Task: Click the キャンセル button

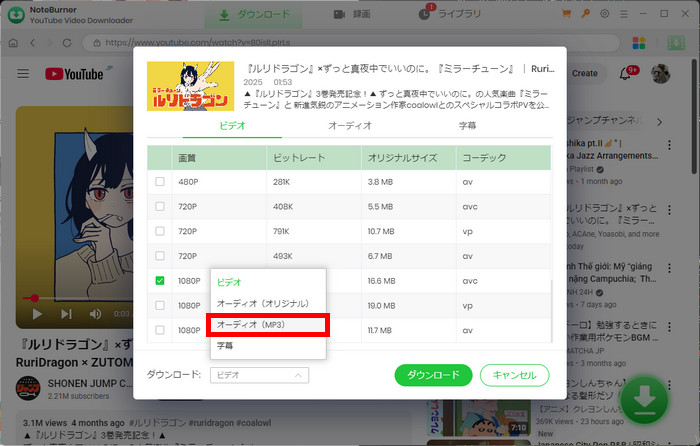Action: pos(514,375)
